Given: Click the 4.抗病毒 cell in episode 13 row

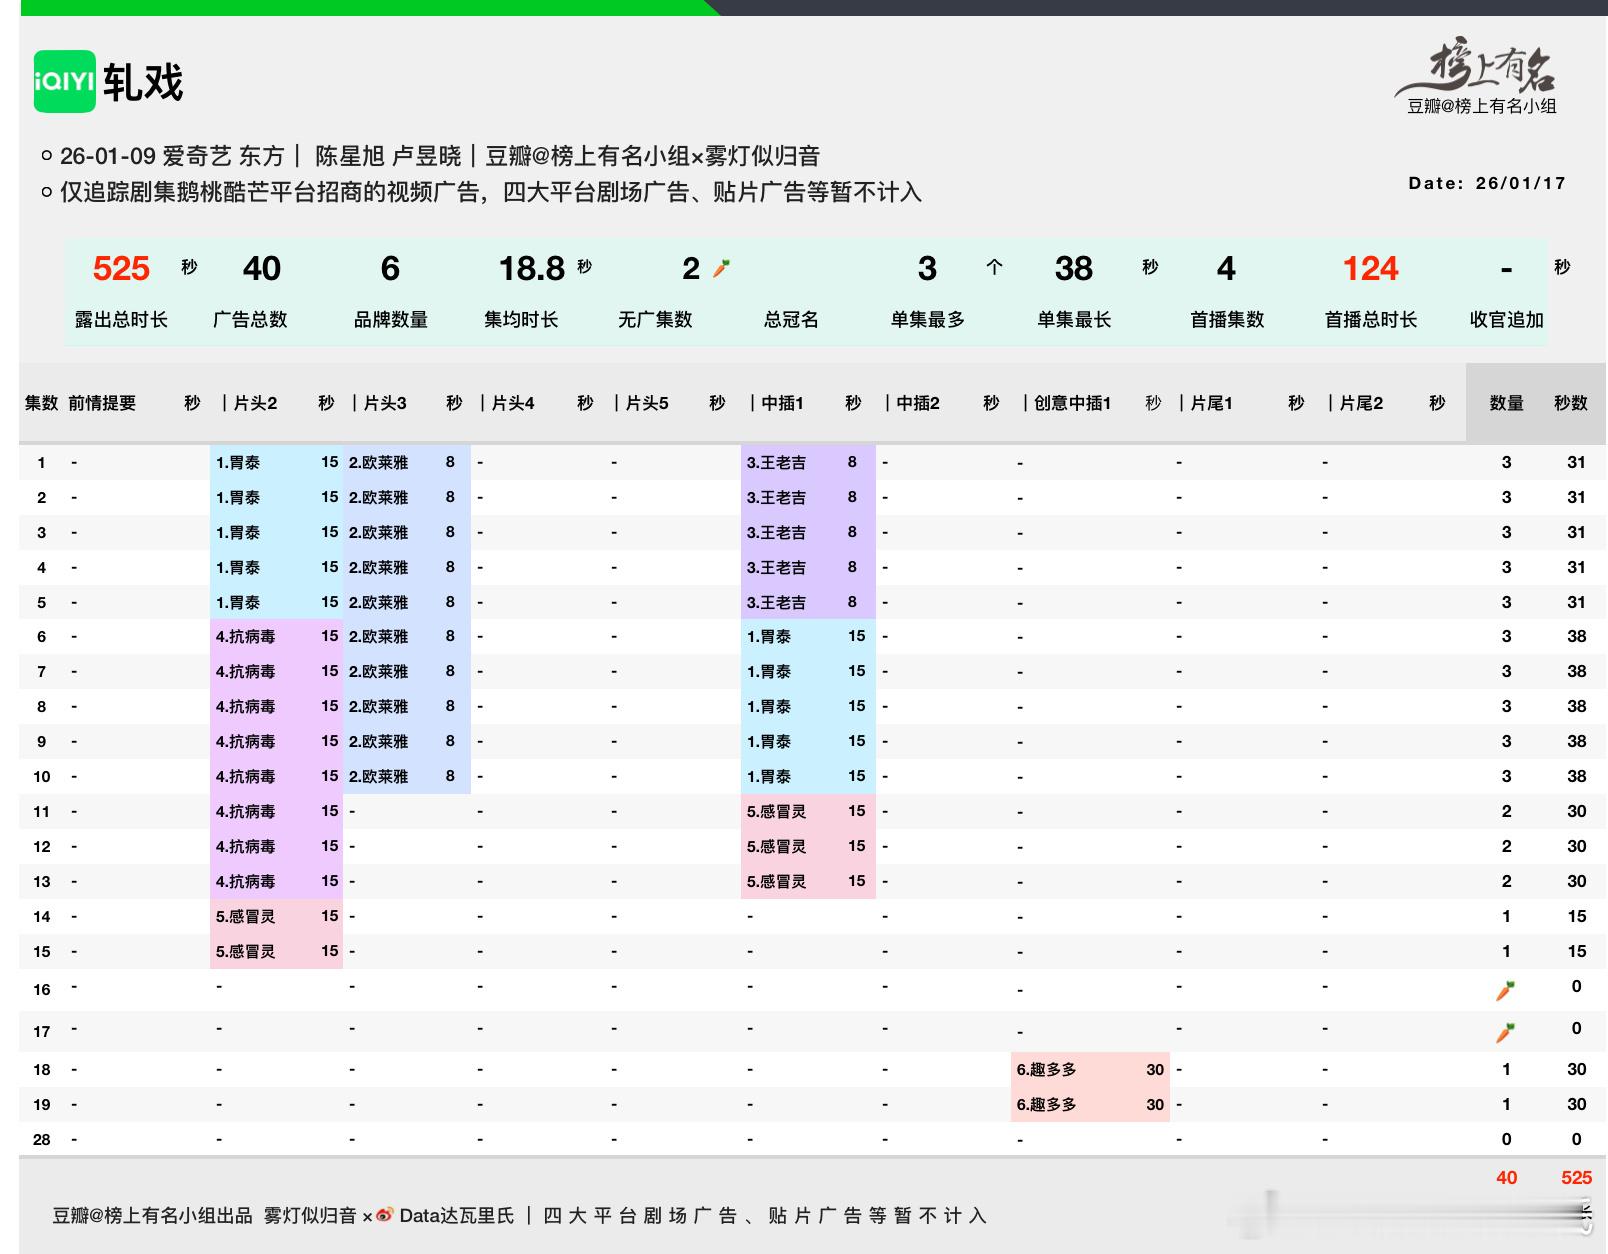Looking at the screenshot, I should tap(277, 881).
